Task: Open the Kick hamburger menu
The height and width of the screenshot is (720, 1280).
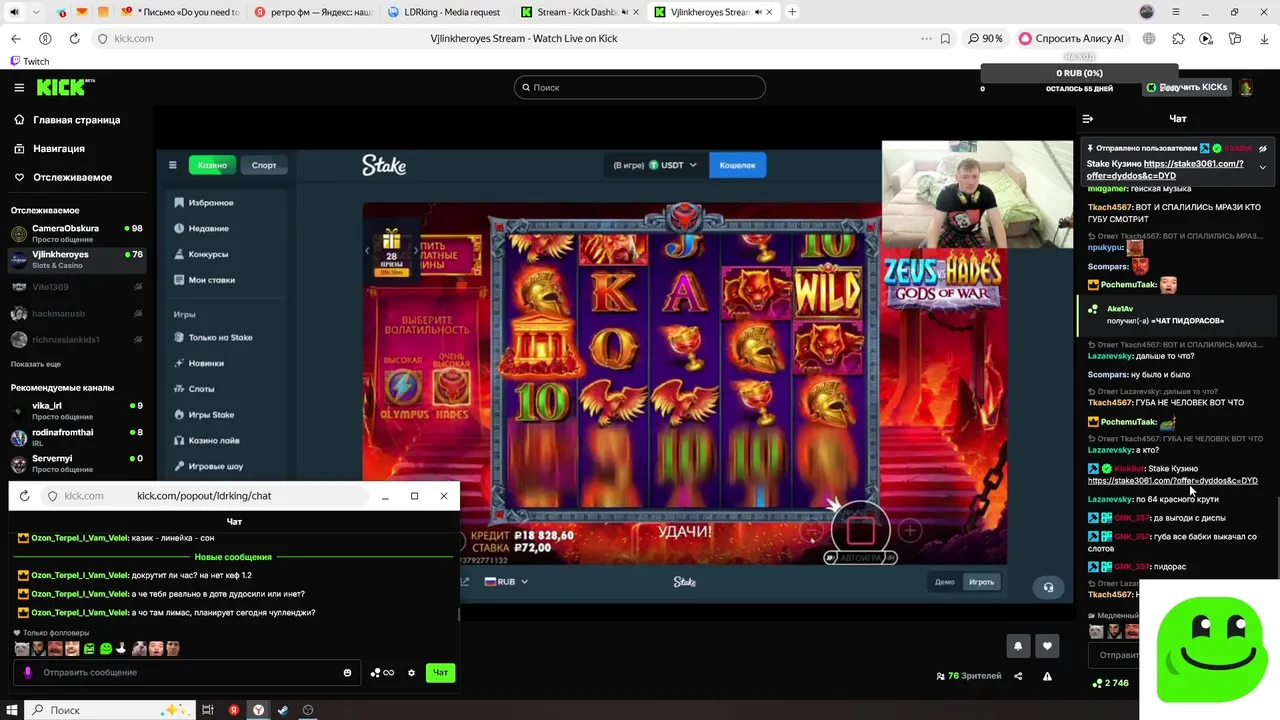Action: pyautogui.click(x=19, y=87)
